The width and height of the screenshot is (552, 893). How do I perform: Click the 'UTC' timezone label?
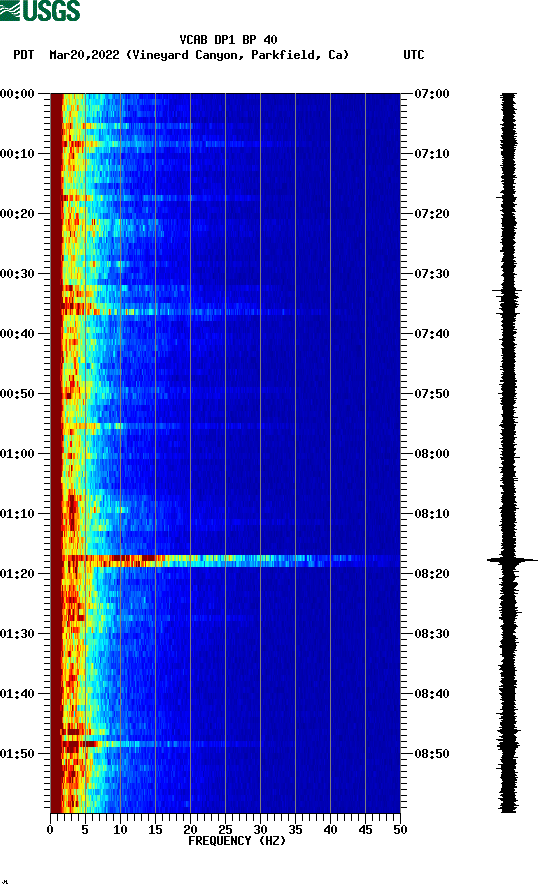pyautogui.click(x=414, y=55)
